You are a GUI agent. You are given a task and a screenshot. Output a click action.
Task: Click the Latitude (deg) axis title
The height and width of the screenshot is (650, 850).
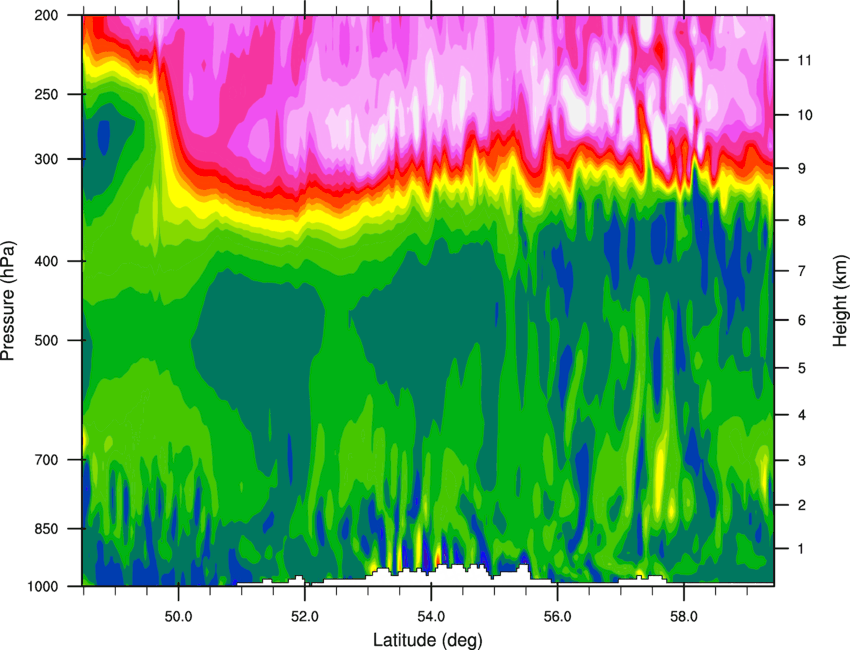pos(427,640)
